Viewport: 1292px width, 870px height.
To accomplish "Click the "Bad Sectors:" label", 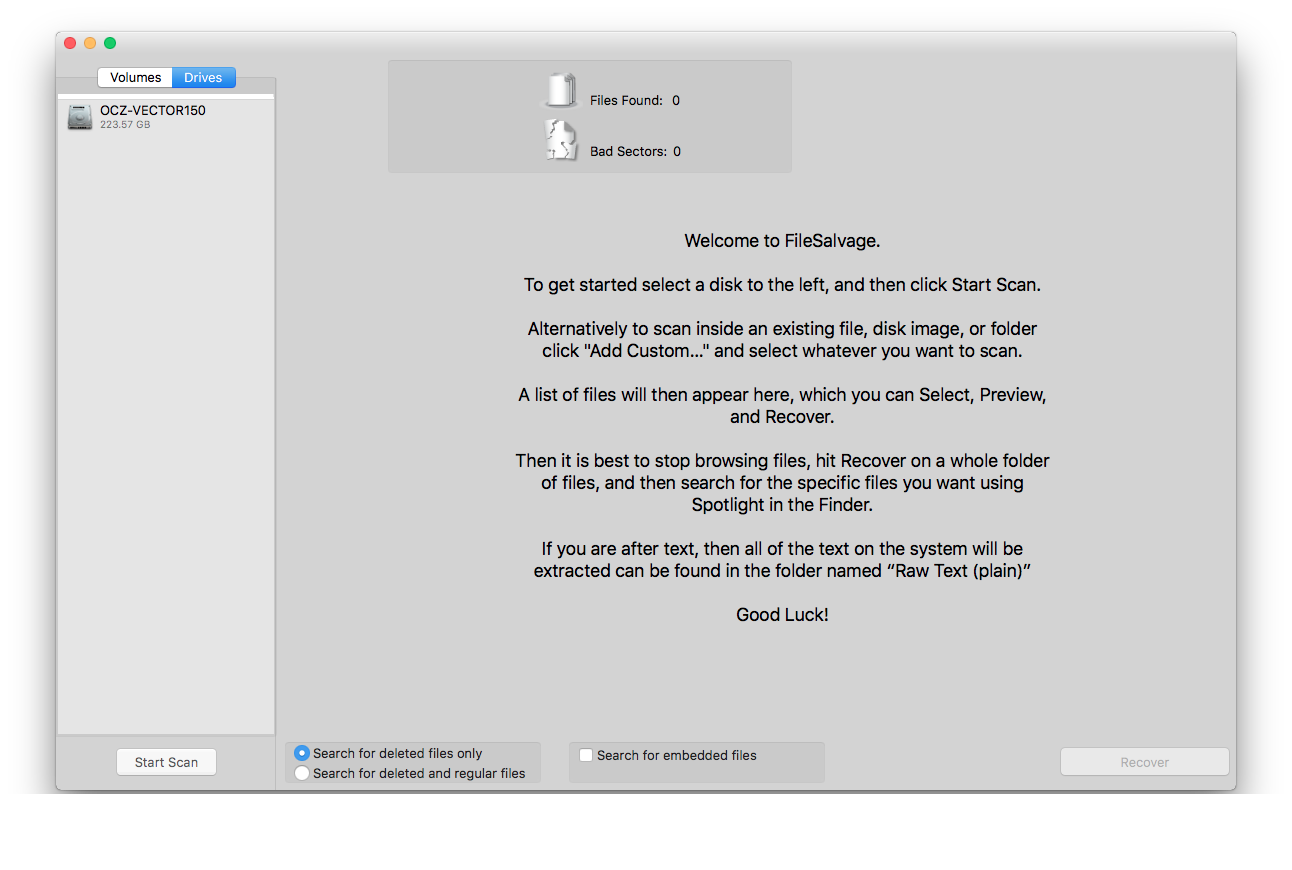I will click(628, 151).
